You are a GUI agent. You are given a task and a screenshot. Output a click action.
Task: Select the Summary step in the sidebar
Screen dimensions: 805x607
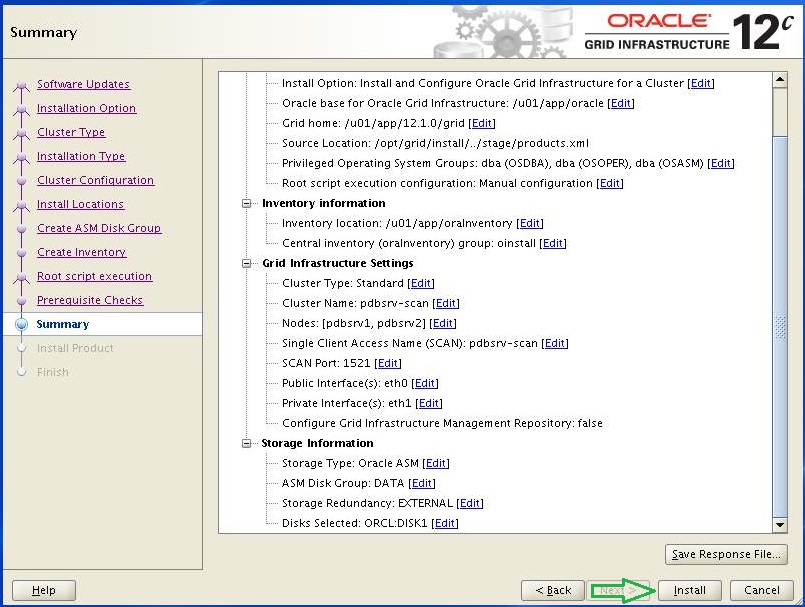pyautogui.click(x=63, y=324)
